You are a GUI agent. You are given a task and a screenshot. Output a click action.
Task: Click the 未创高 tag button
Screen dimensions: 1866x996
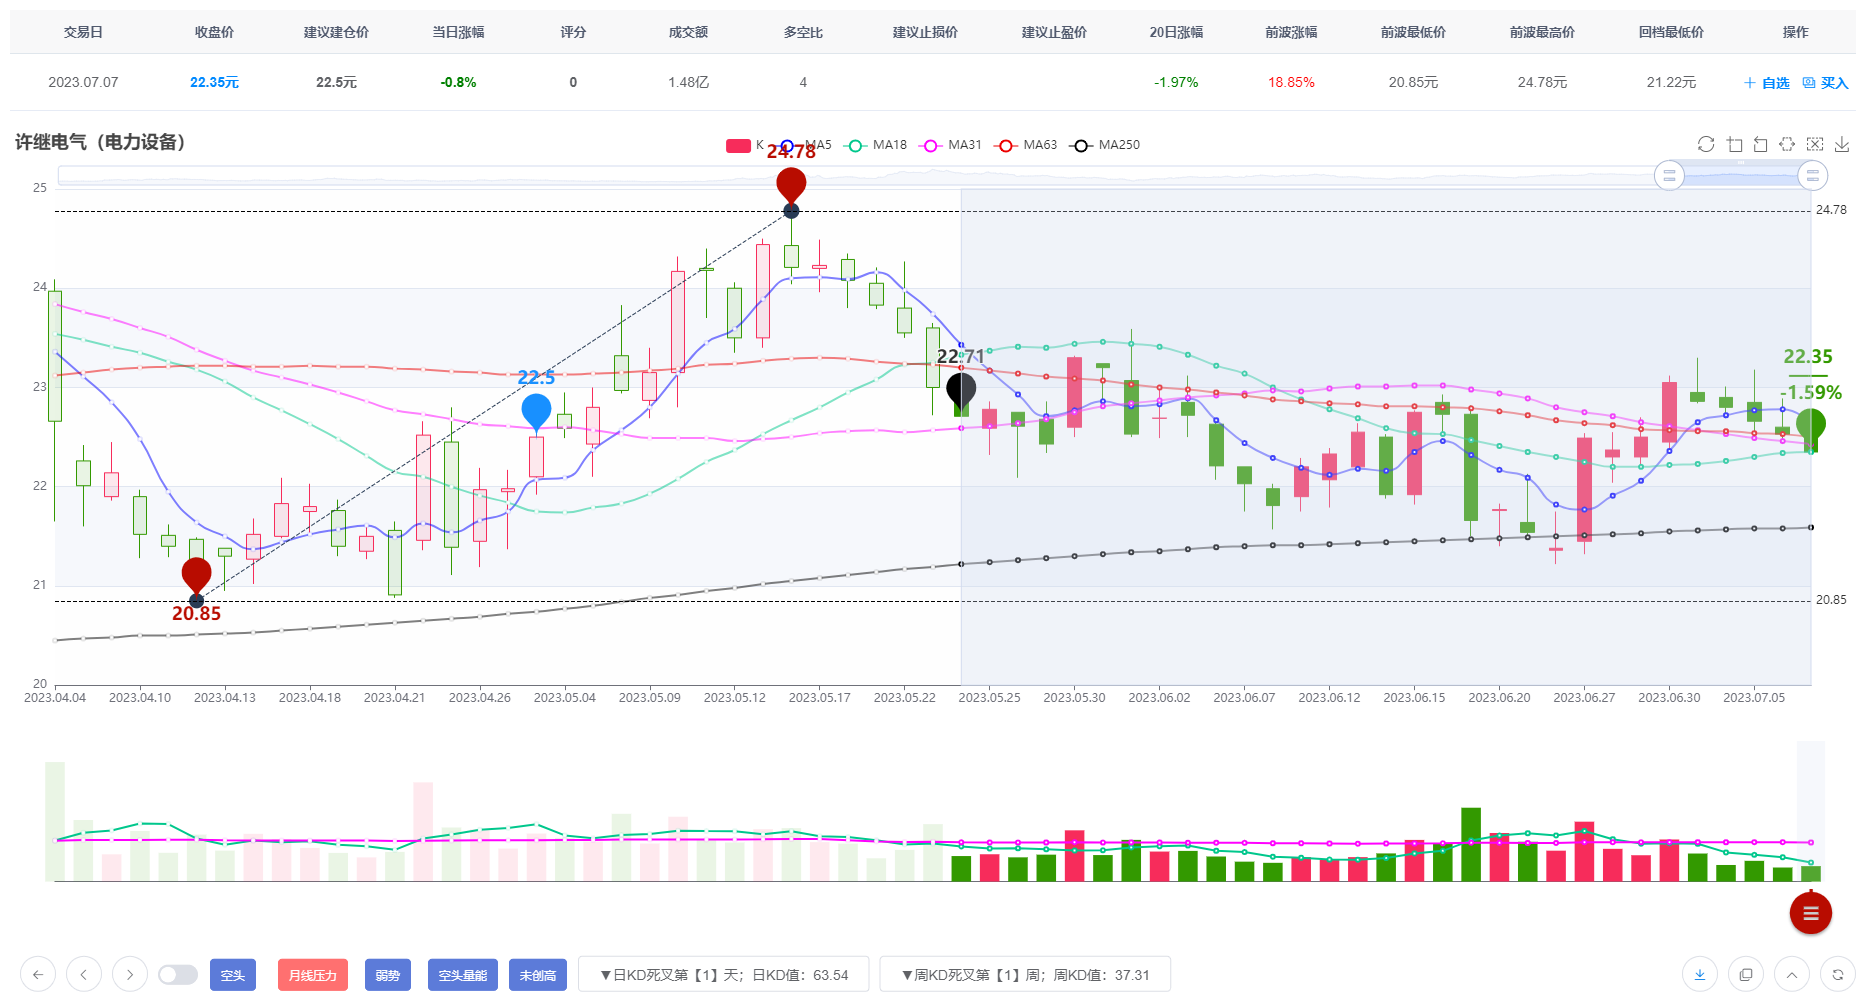click(538, 975)
